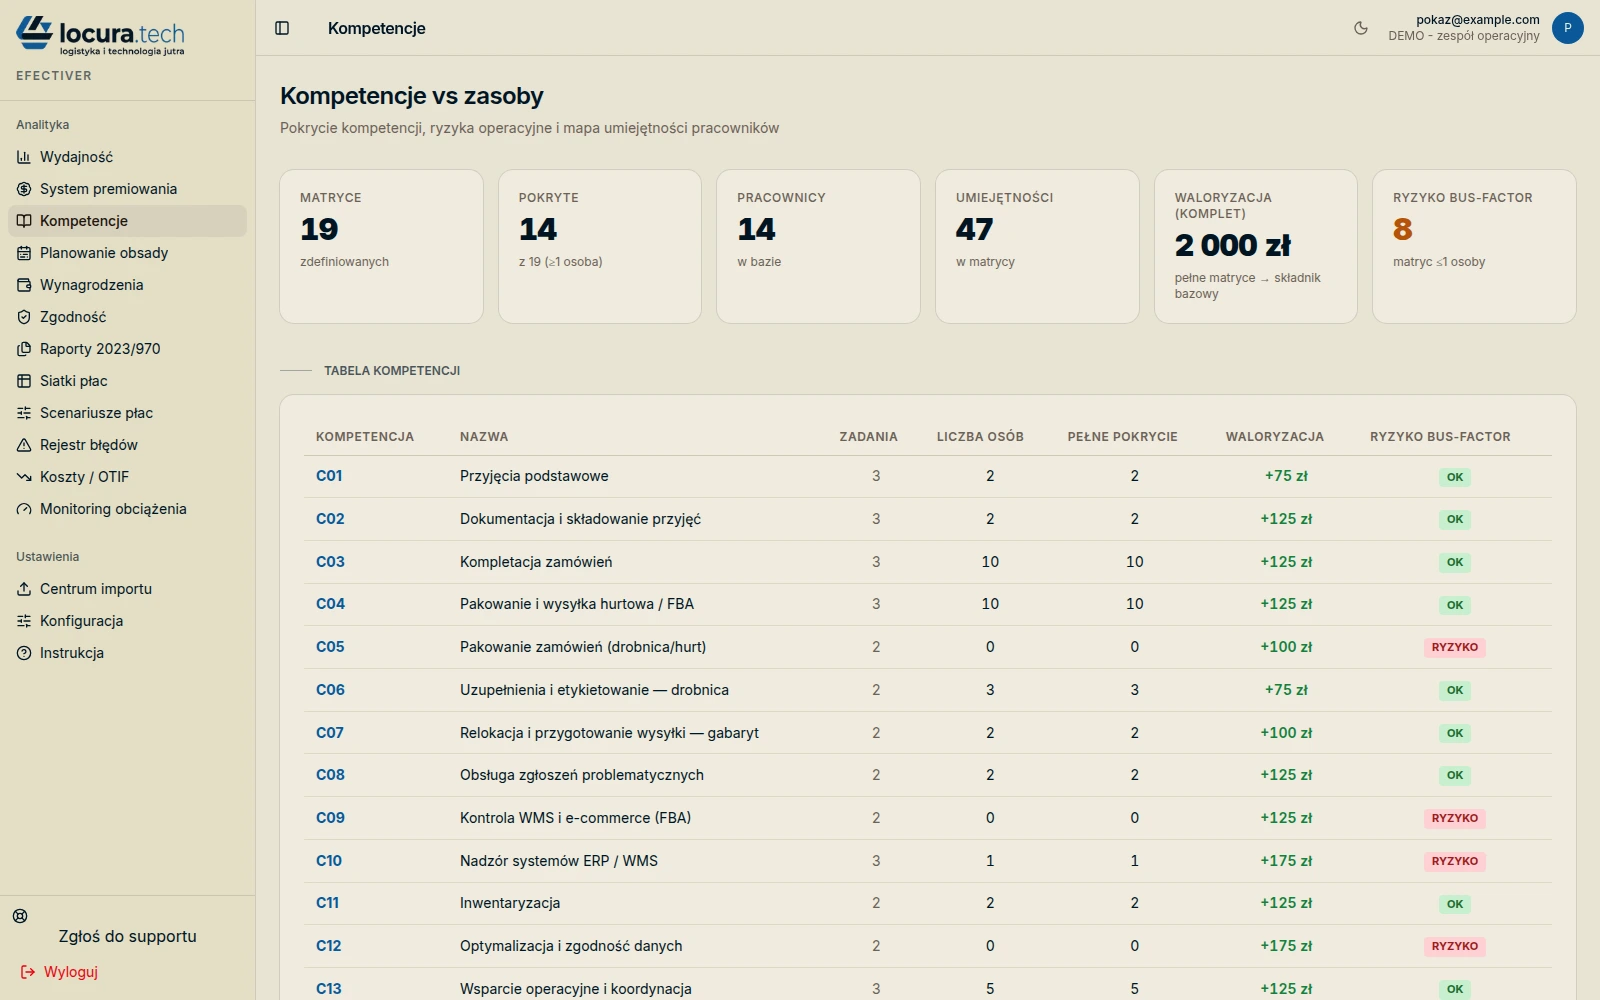Open competency C10 link

point(329,861)
